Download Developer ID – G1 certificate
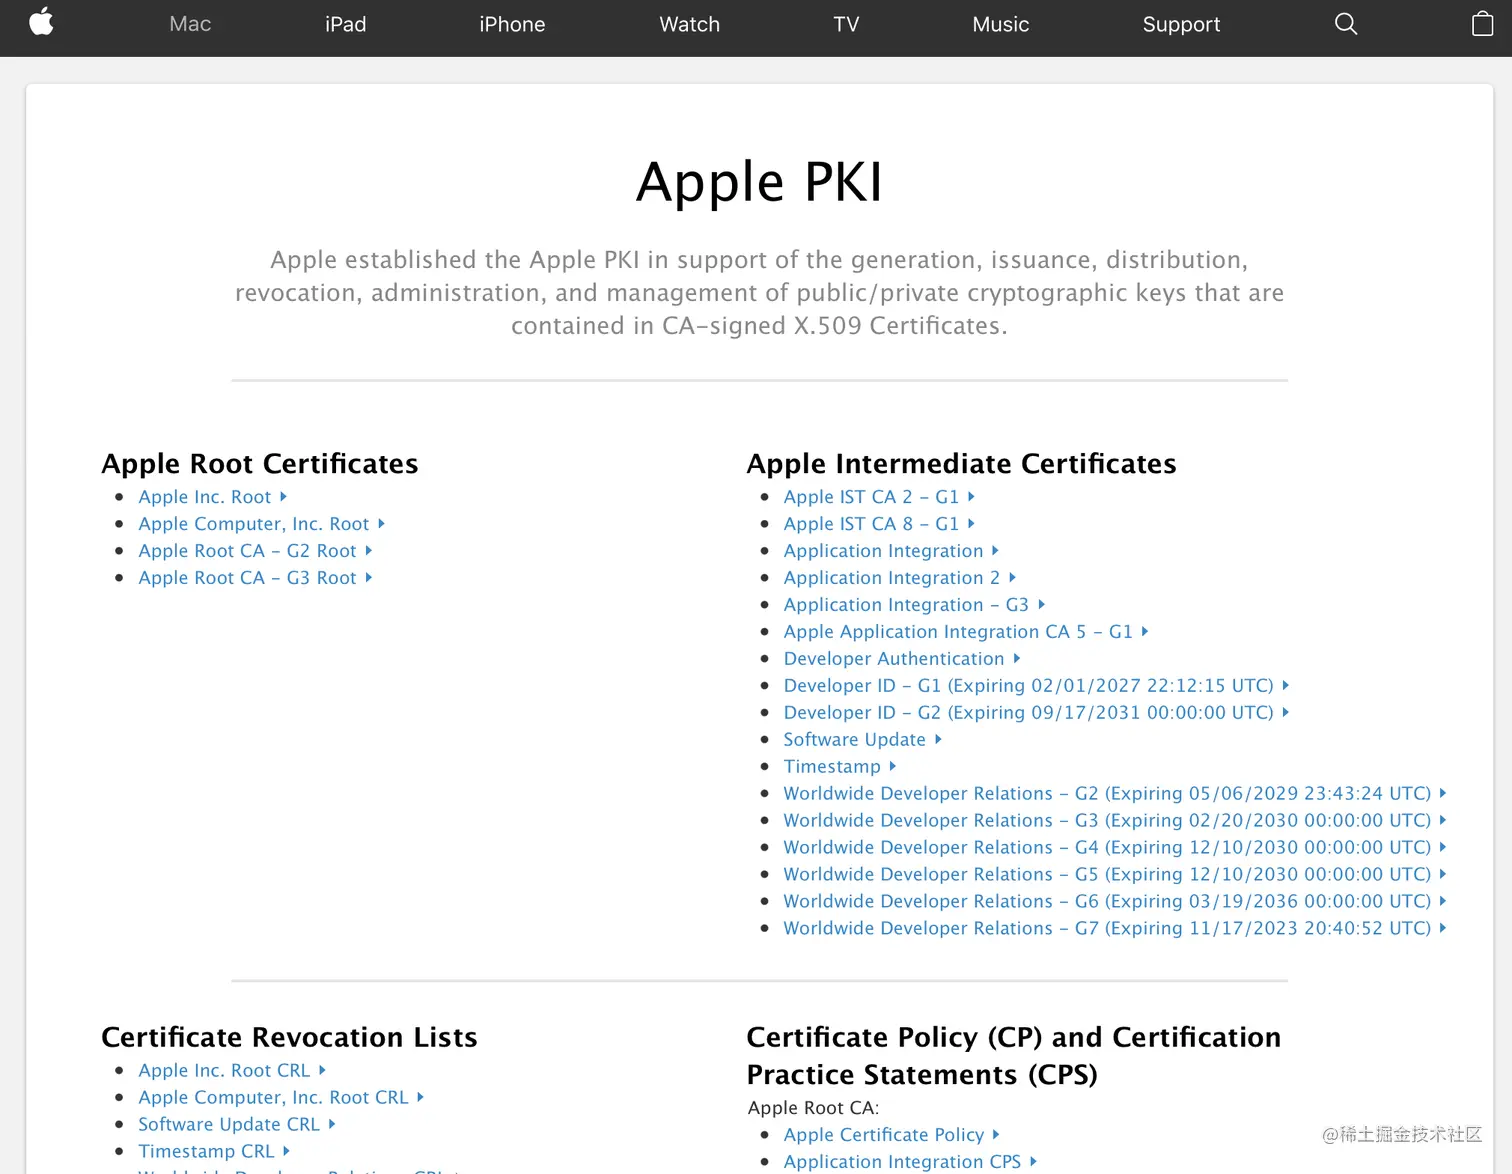Screen dimensions: 1512x1174 [1036, 686]
